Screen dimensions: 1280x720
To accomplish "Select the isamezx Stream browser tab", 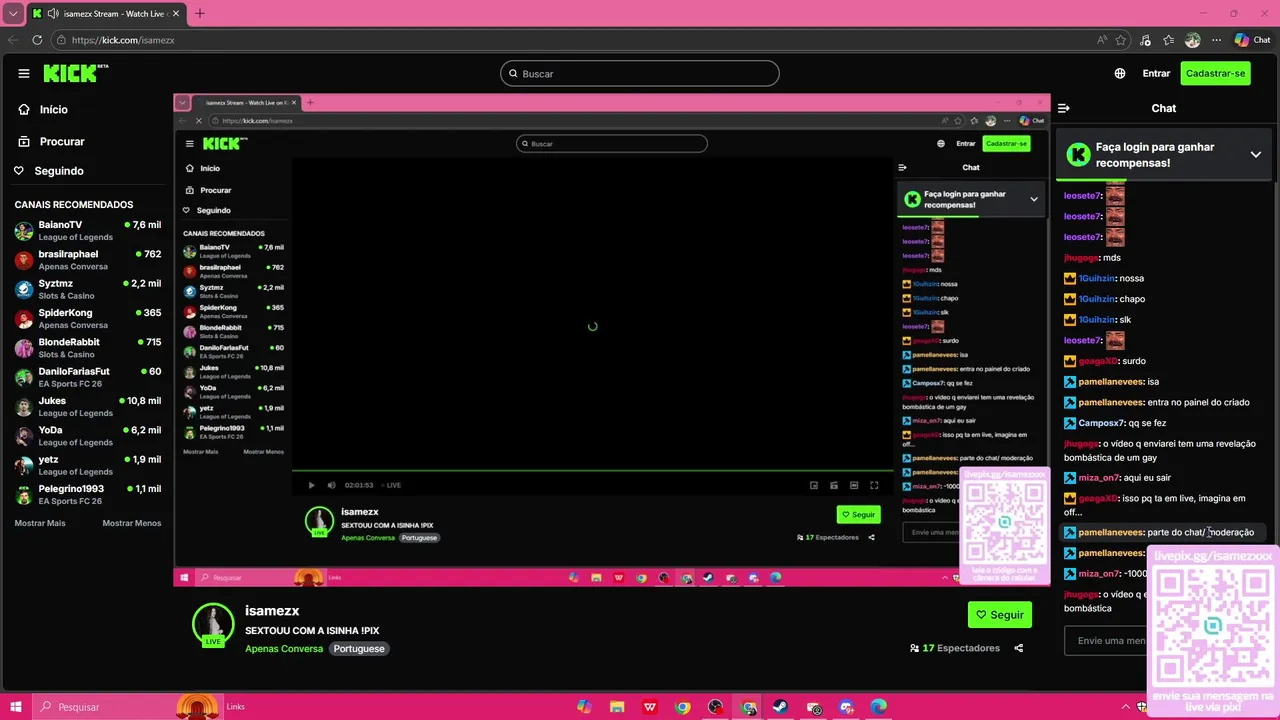I will pyautogui.click(x=105, y=14).
